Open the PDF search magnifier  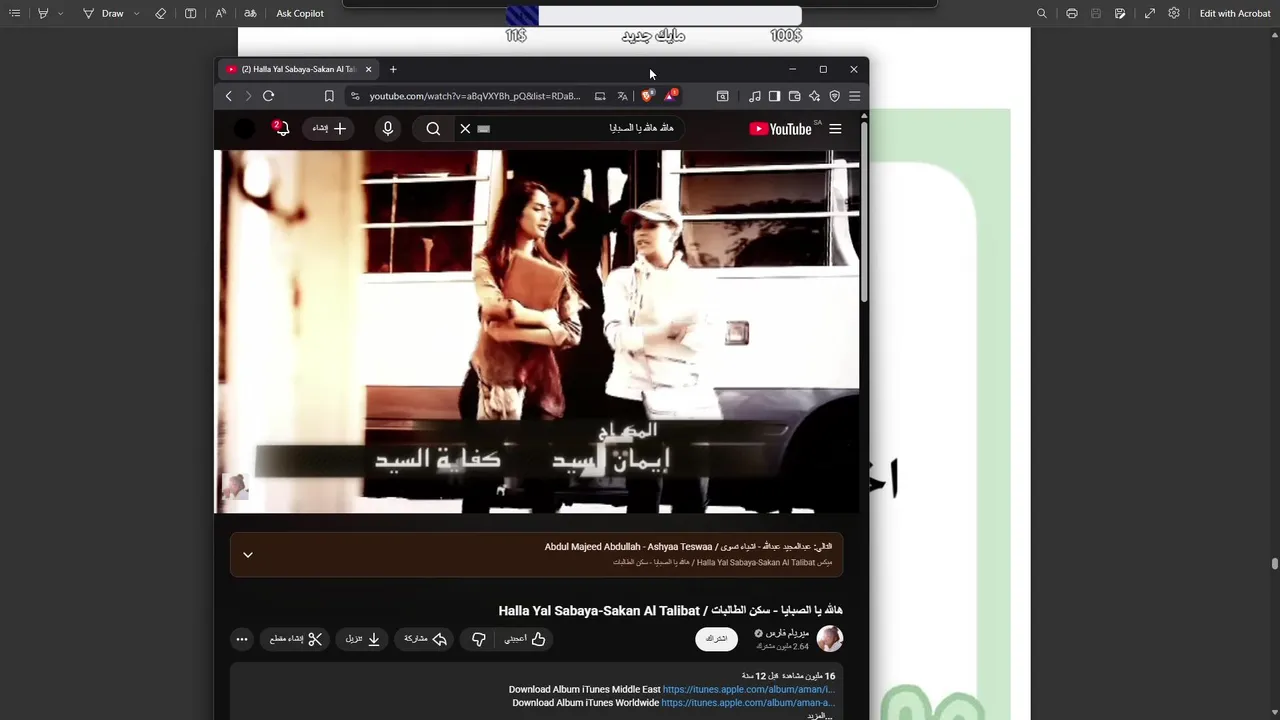[x=1042, y=14]
